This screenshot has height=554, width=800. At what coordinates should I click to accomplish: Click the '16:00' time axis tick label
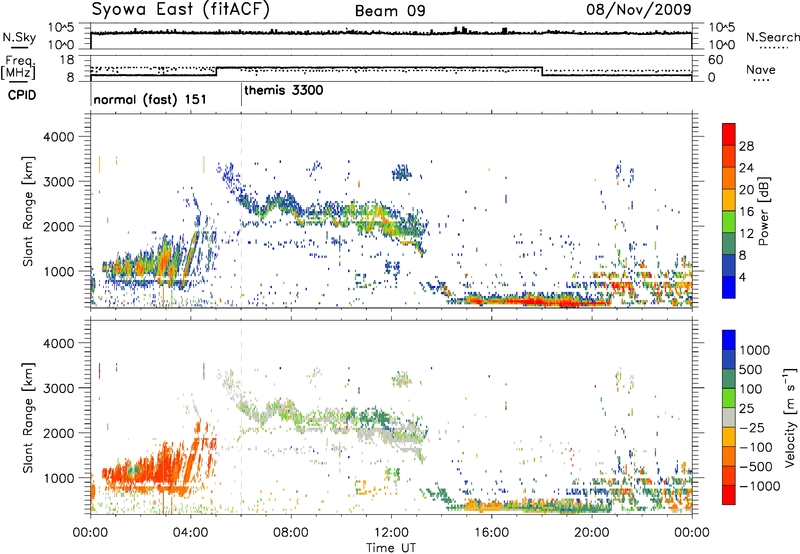491,533
